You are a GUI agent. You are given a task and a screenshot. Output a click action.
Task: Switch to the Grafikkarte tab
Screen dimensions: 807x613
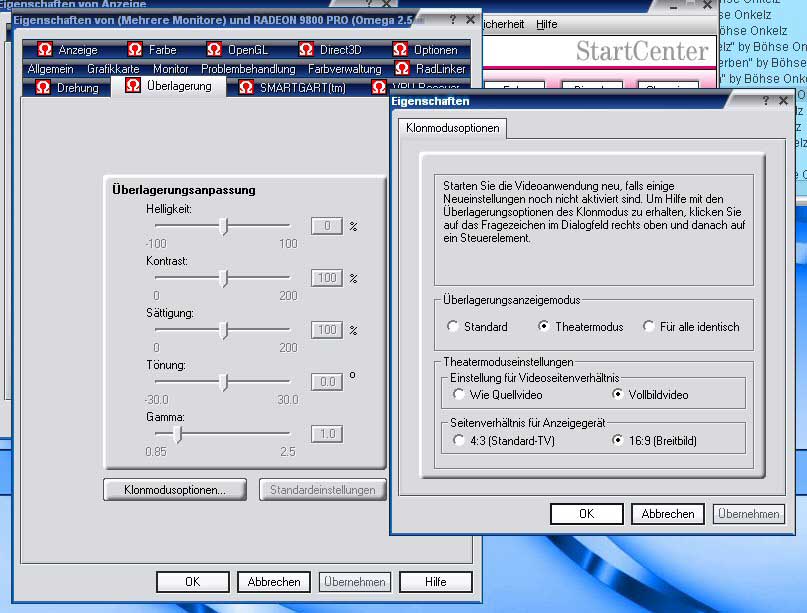(x=113, y=69)
